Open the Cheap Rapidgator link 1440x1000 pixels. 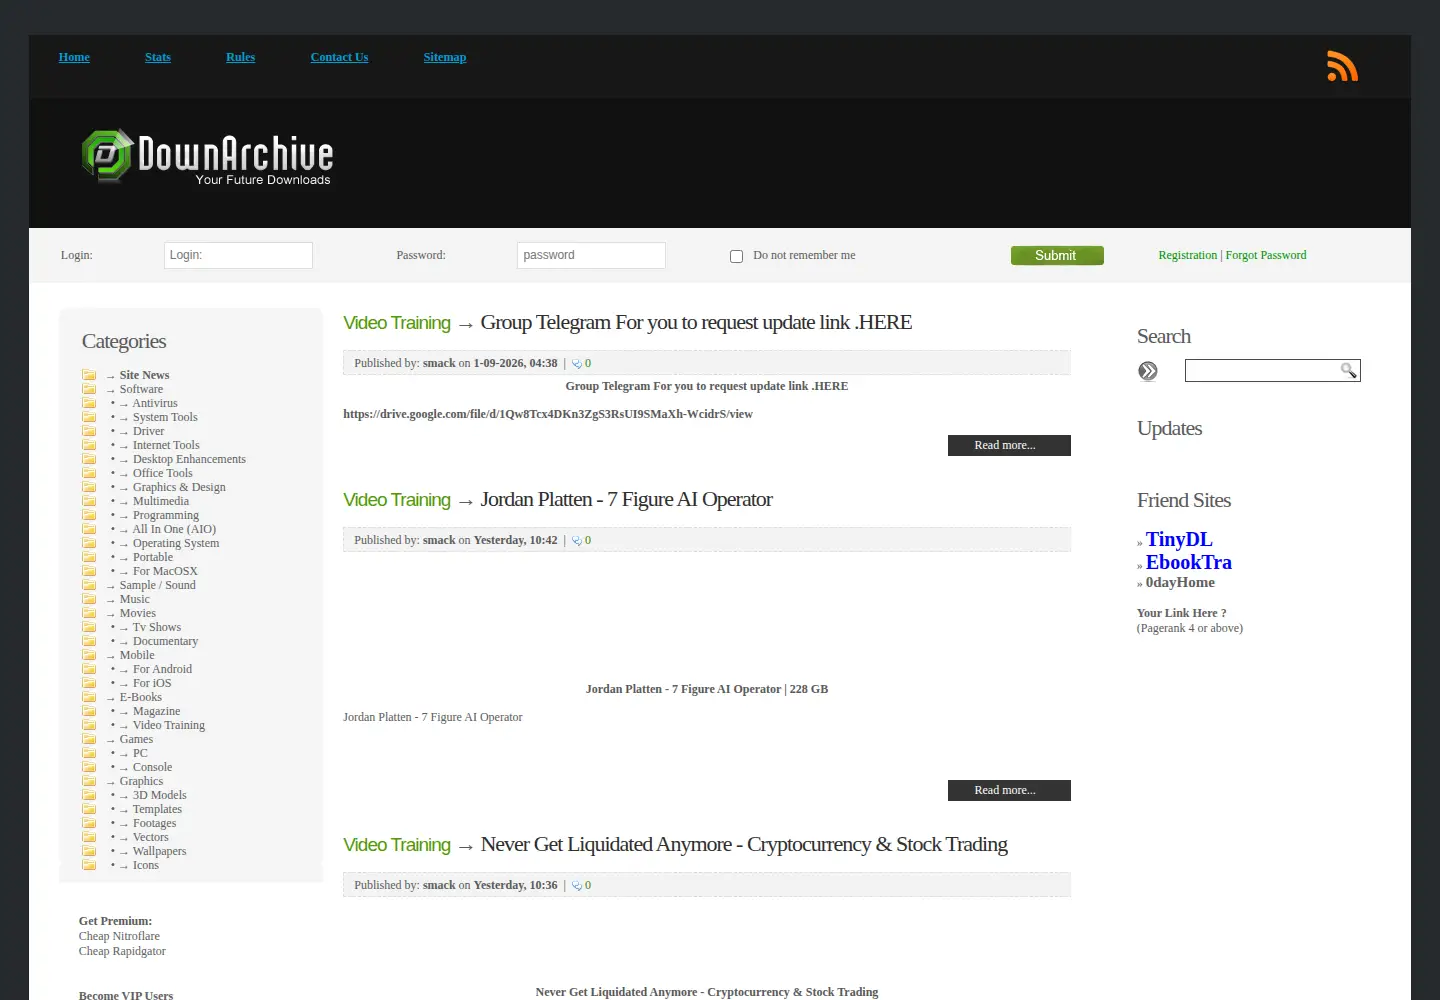click(122, 951)
